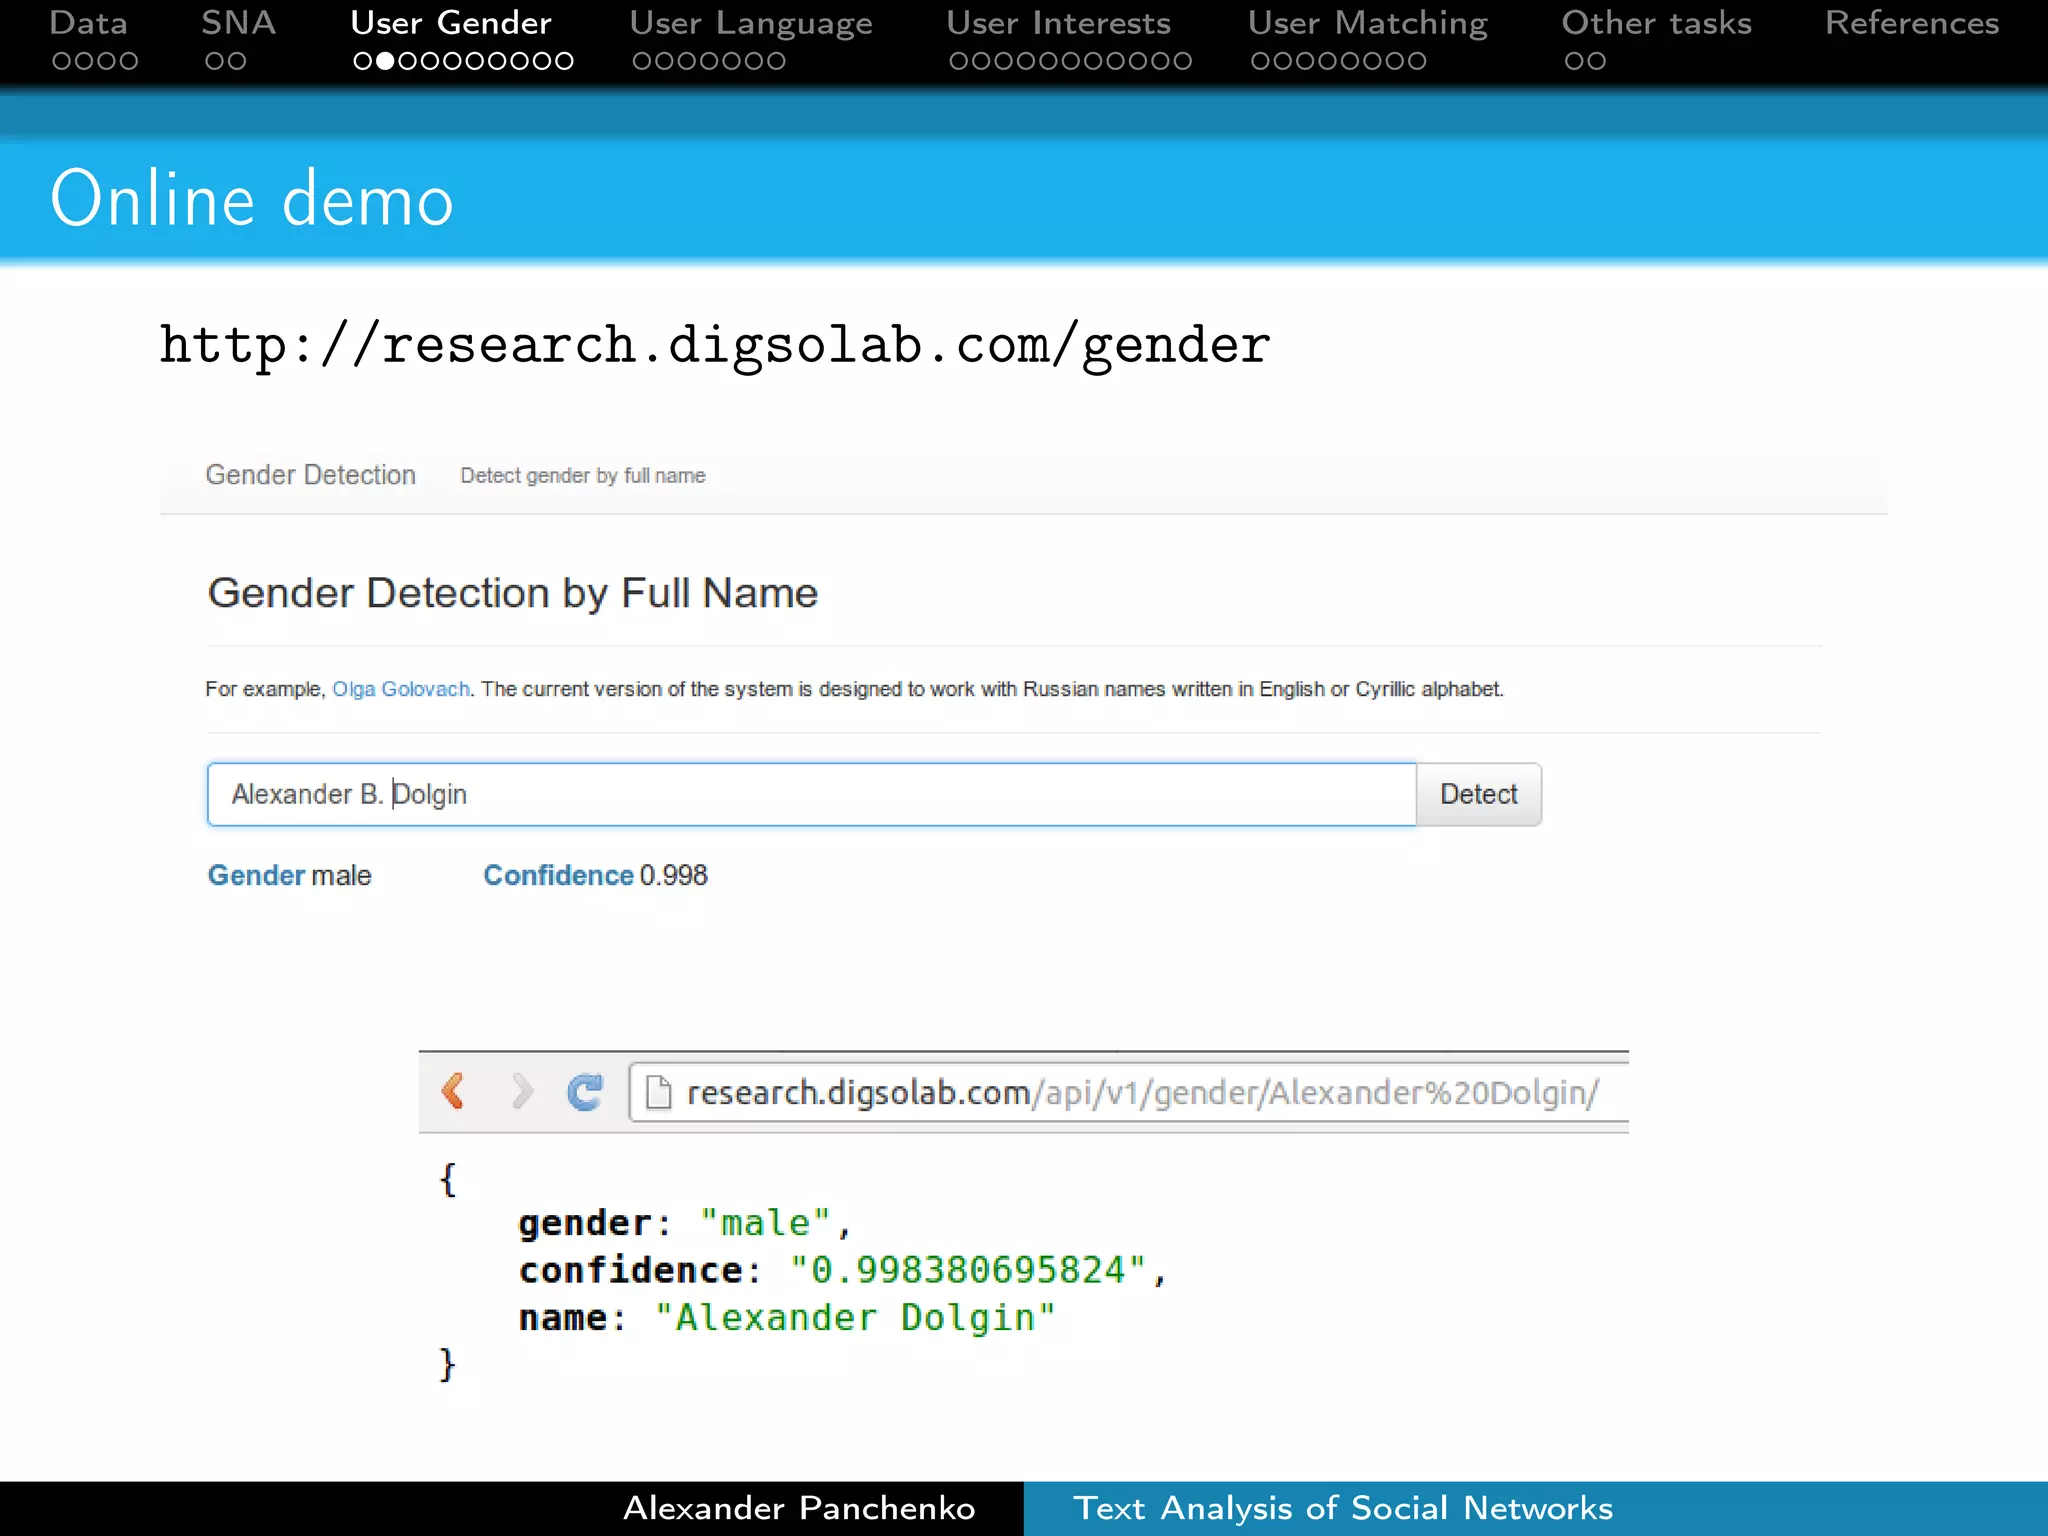The height and width of the screenshot is (1536, 2048).
Task: Click the filled progress dot under User Gender
Action: pyautogui.click(x=384, y=61)
